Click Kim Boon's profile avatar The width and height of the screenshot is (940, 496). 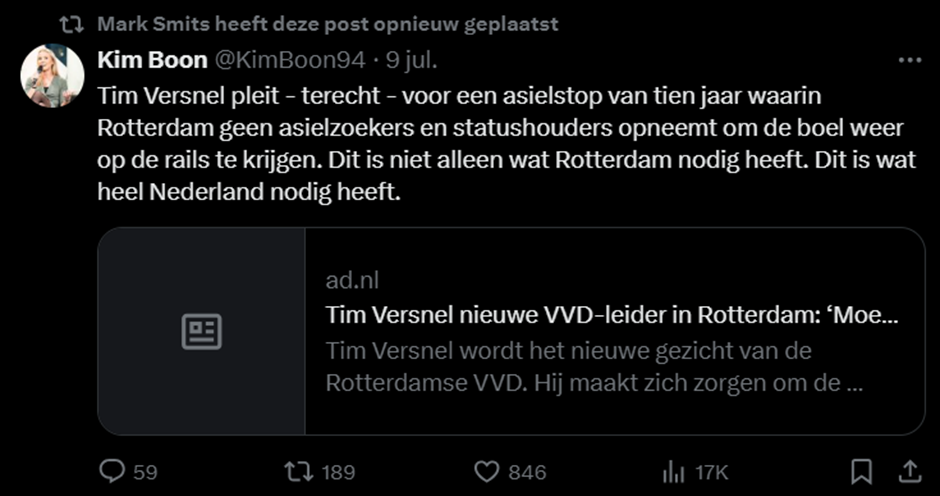pos(53,76)
